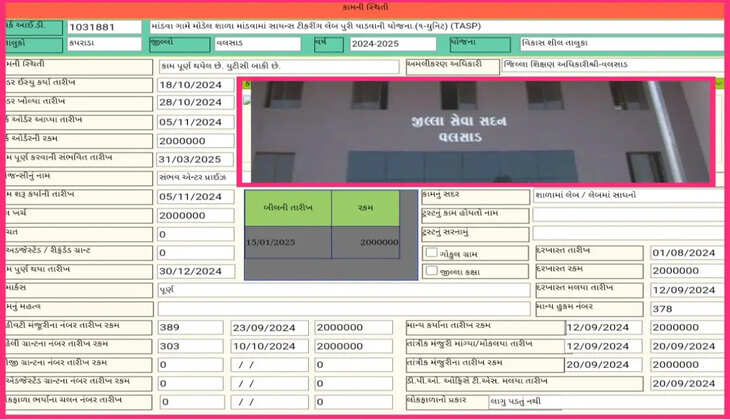730x420 pixels.
Task: Click the work completed date 30/12/2024
Action: [x=196, y=271]
